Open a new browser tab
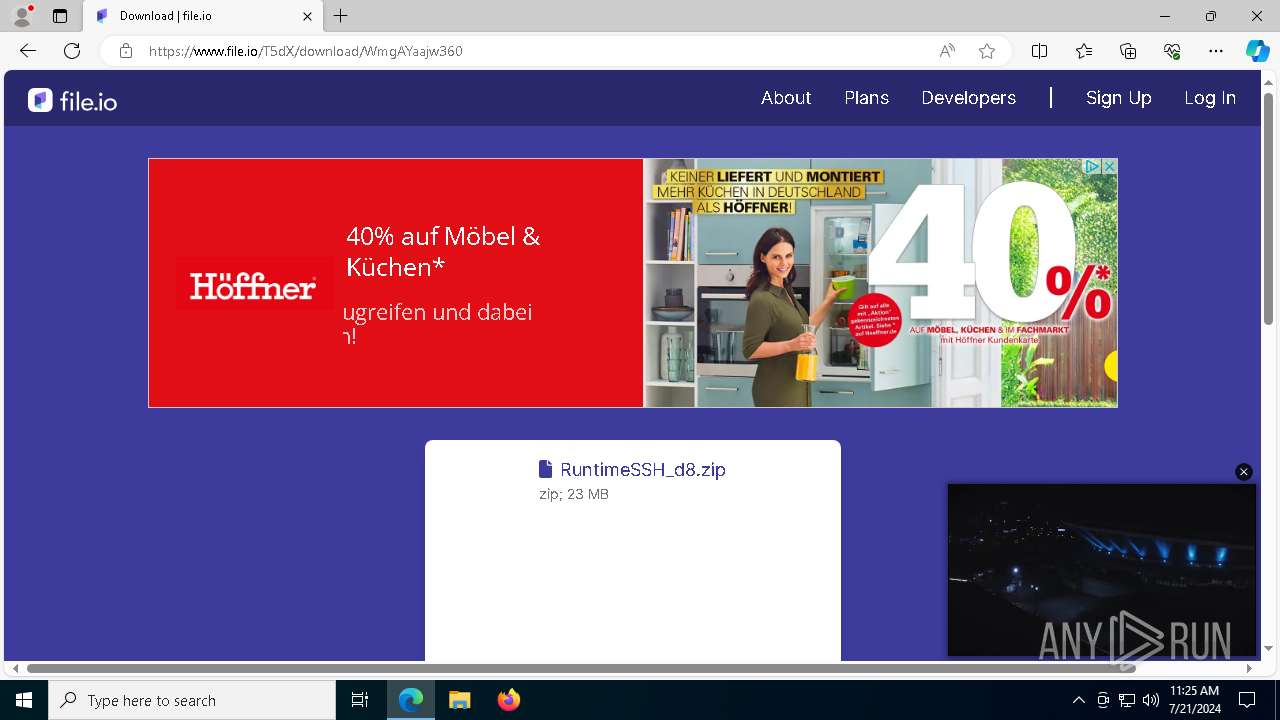 click(341, 16)
